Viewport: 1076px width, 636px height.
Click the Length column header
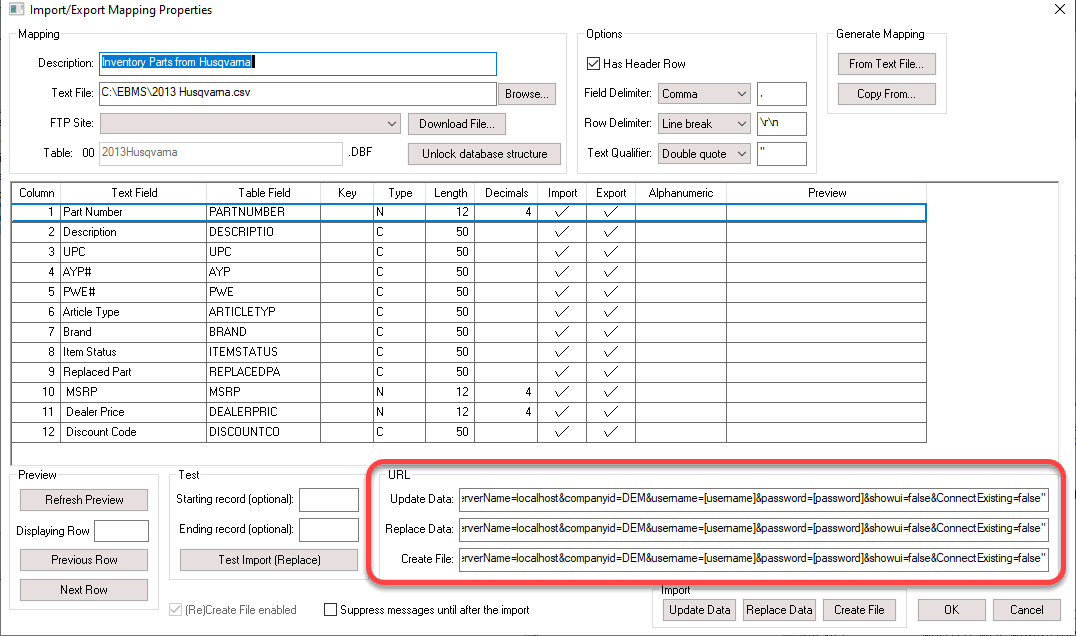point(450,193)
